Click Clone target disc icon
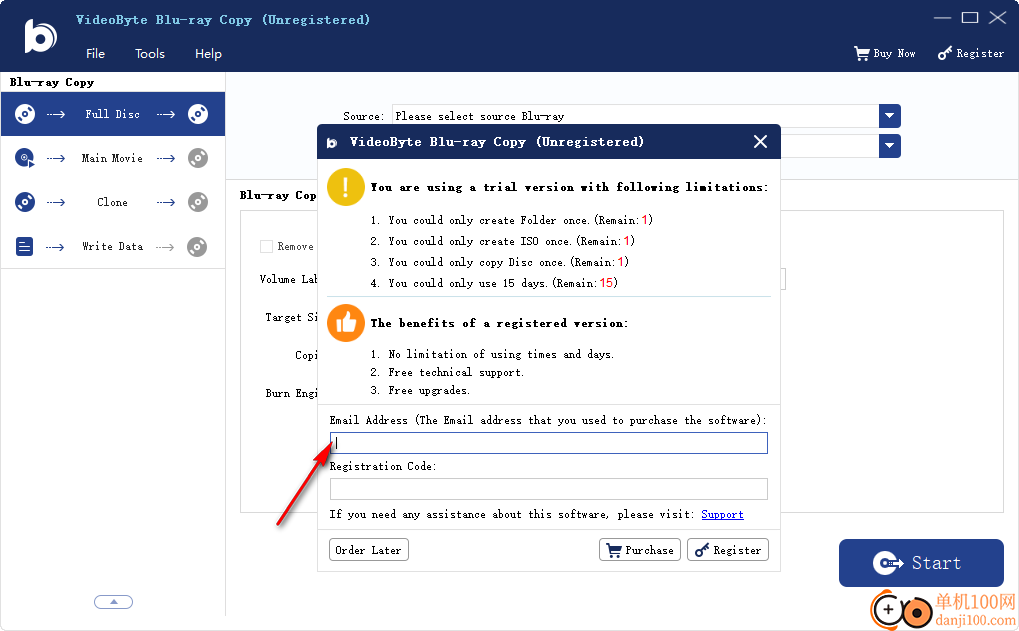The height and width of the screenshot is (631, 1019). coord(198,202)
